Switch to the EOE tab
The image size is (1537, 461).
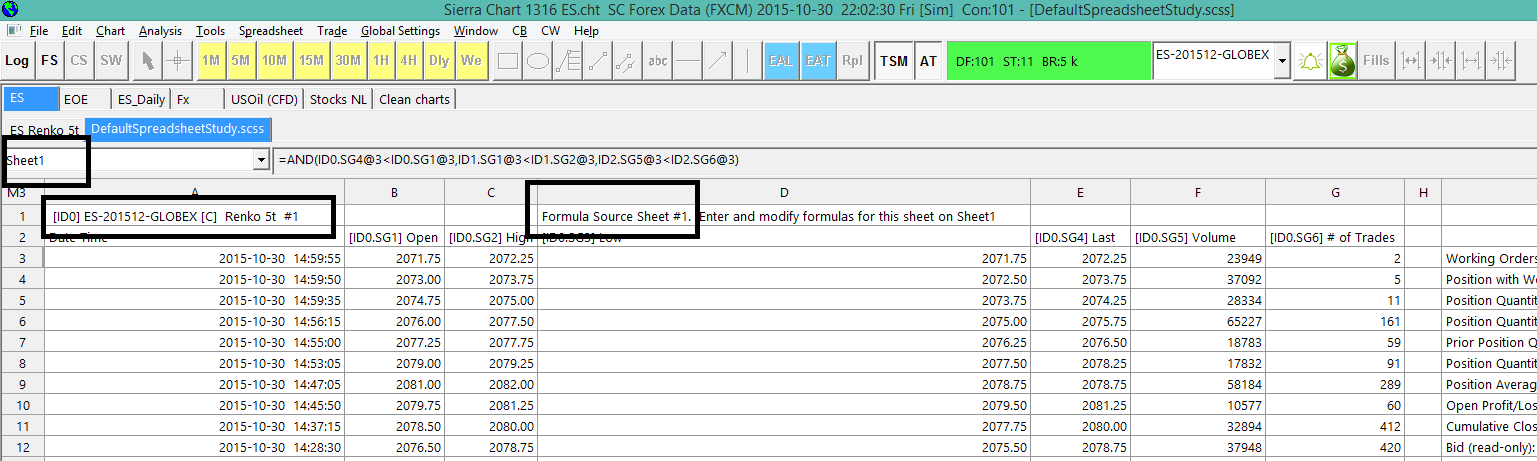(76, 99)
